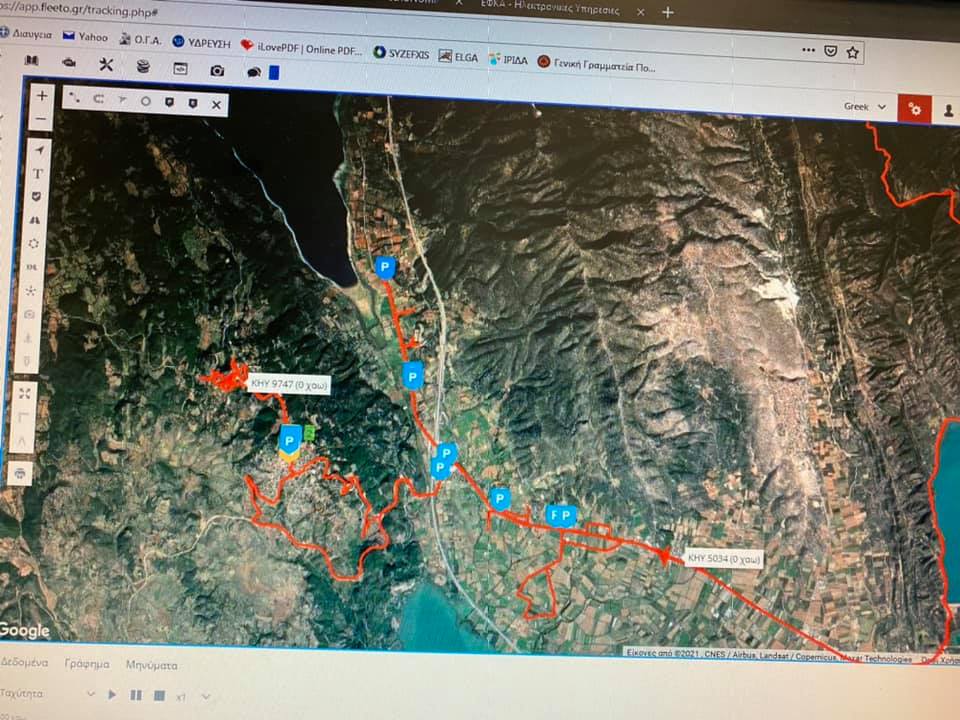Pause the route playback
960x720 pixels.
[x=135, y=695]
